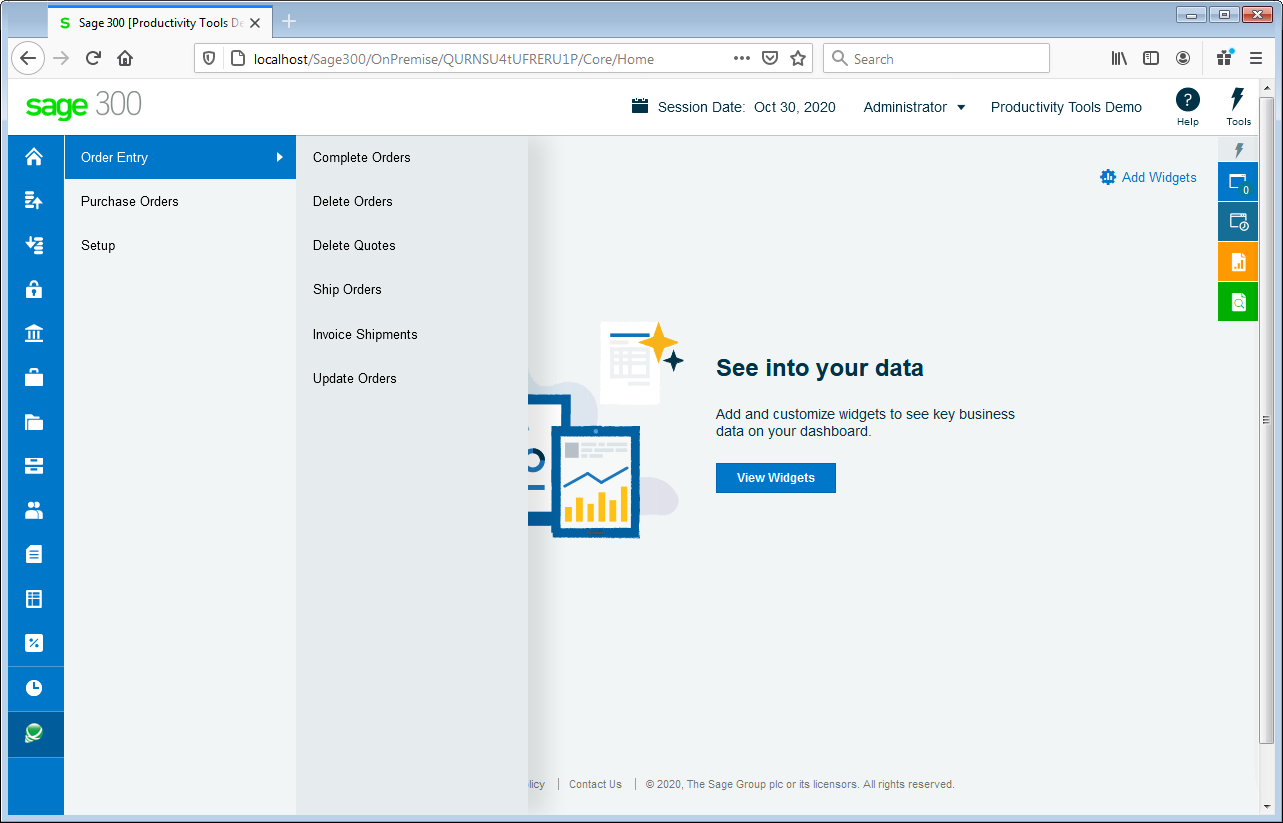Click the folders icon in the sidebar
Screen dimensions: 1283x823
34,421
